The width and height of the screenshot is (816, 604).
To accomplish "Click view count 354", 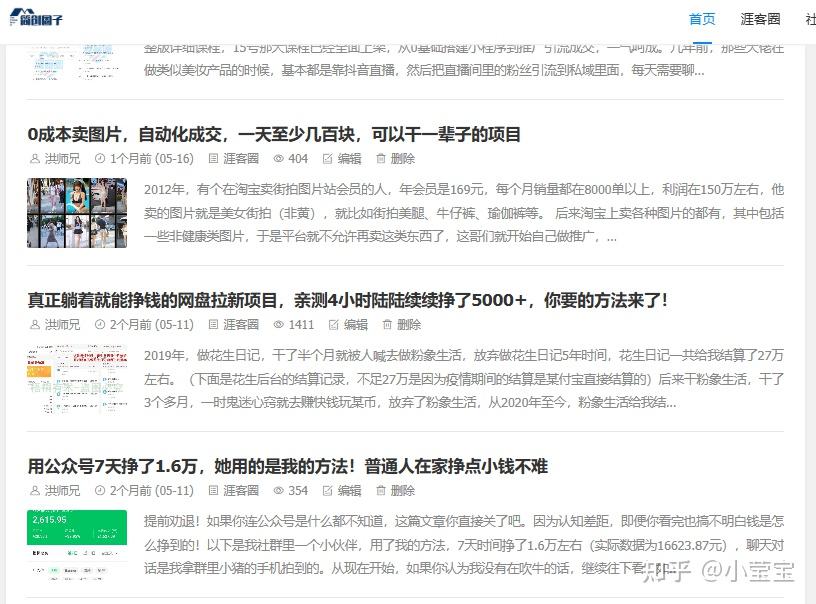I will (298, 491).
